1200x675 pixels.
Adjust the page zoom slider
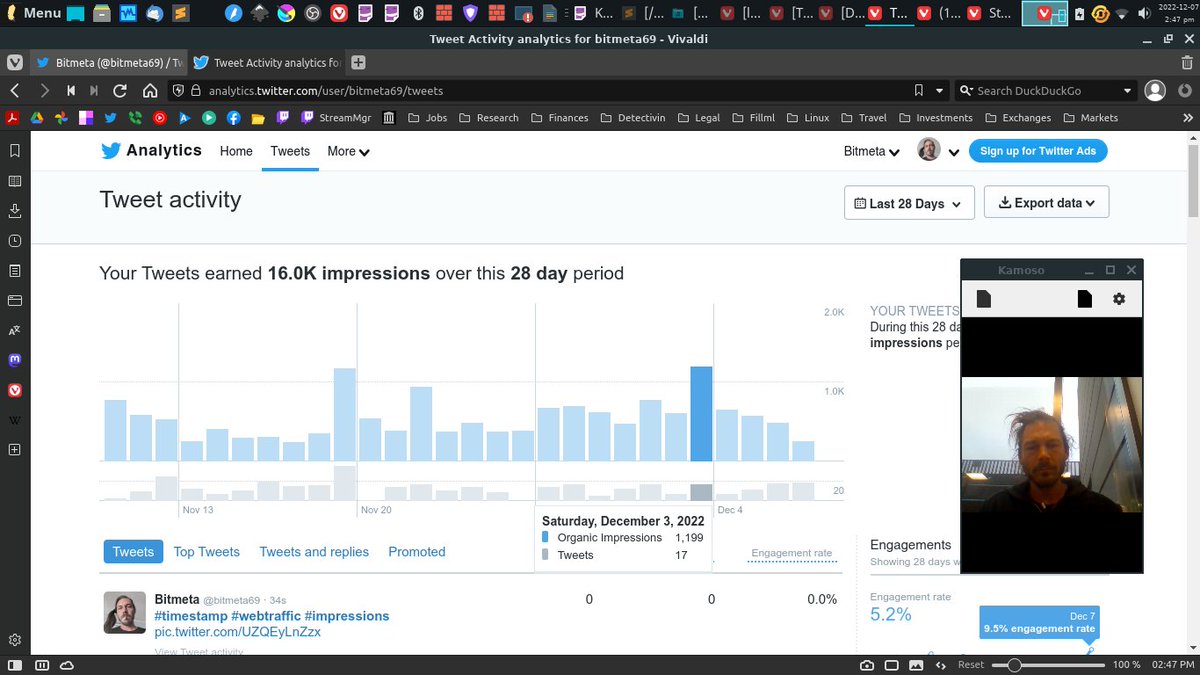tap(1047, 665)
